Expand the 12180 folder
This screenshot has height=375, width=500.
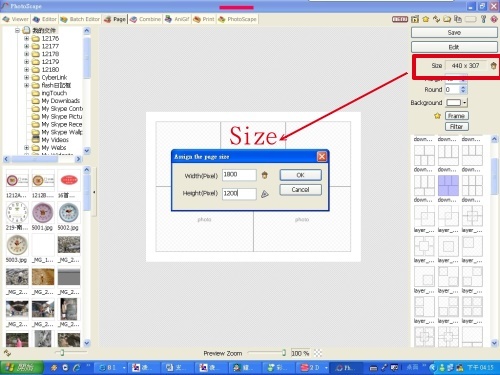tap(26, 69)
